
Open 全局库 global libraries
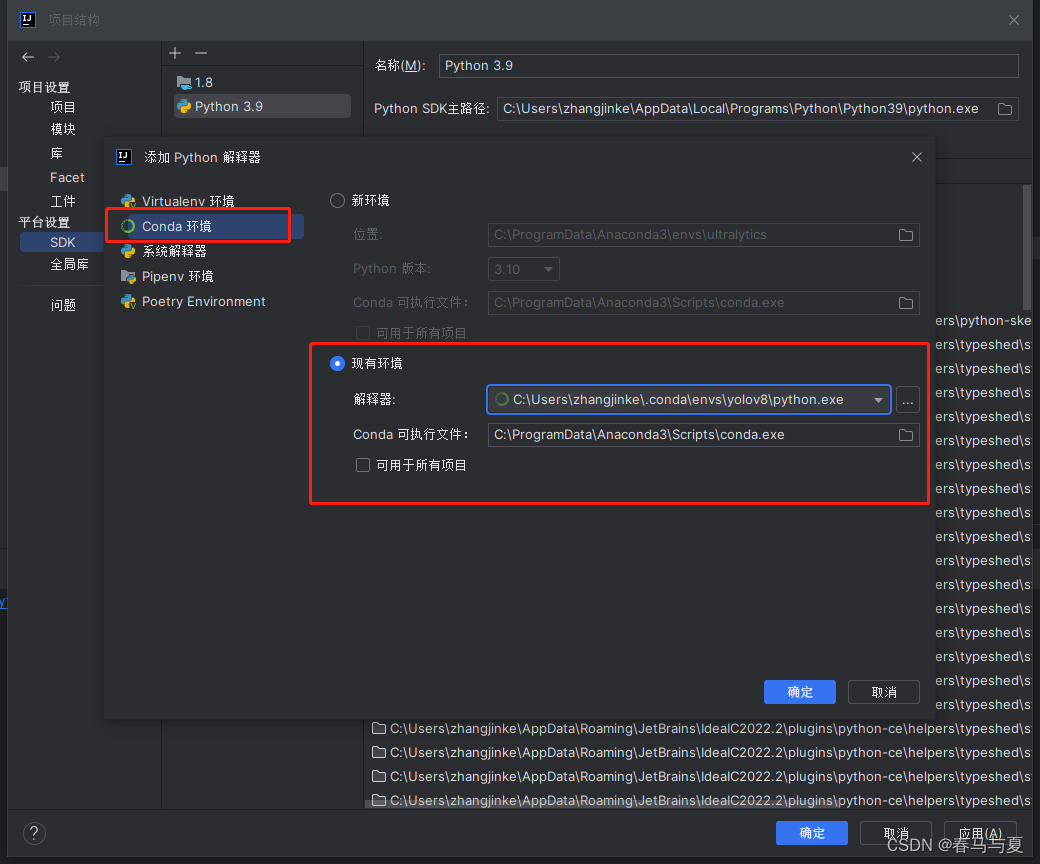pyautogui.click(x=69, y=265)
